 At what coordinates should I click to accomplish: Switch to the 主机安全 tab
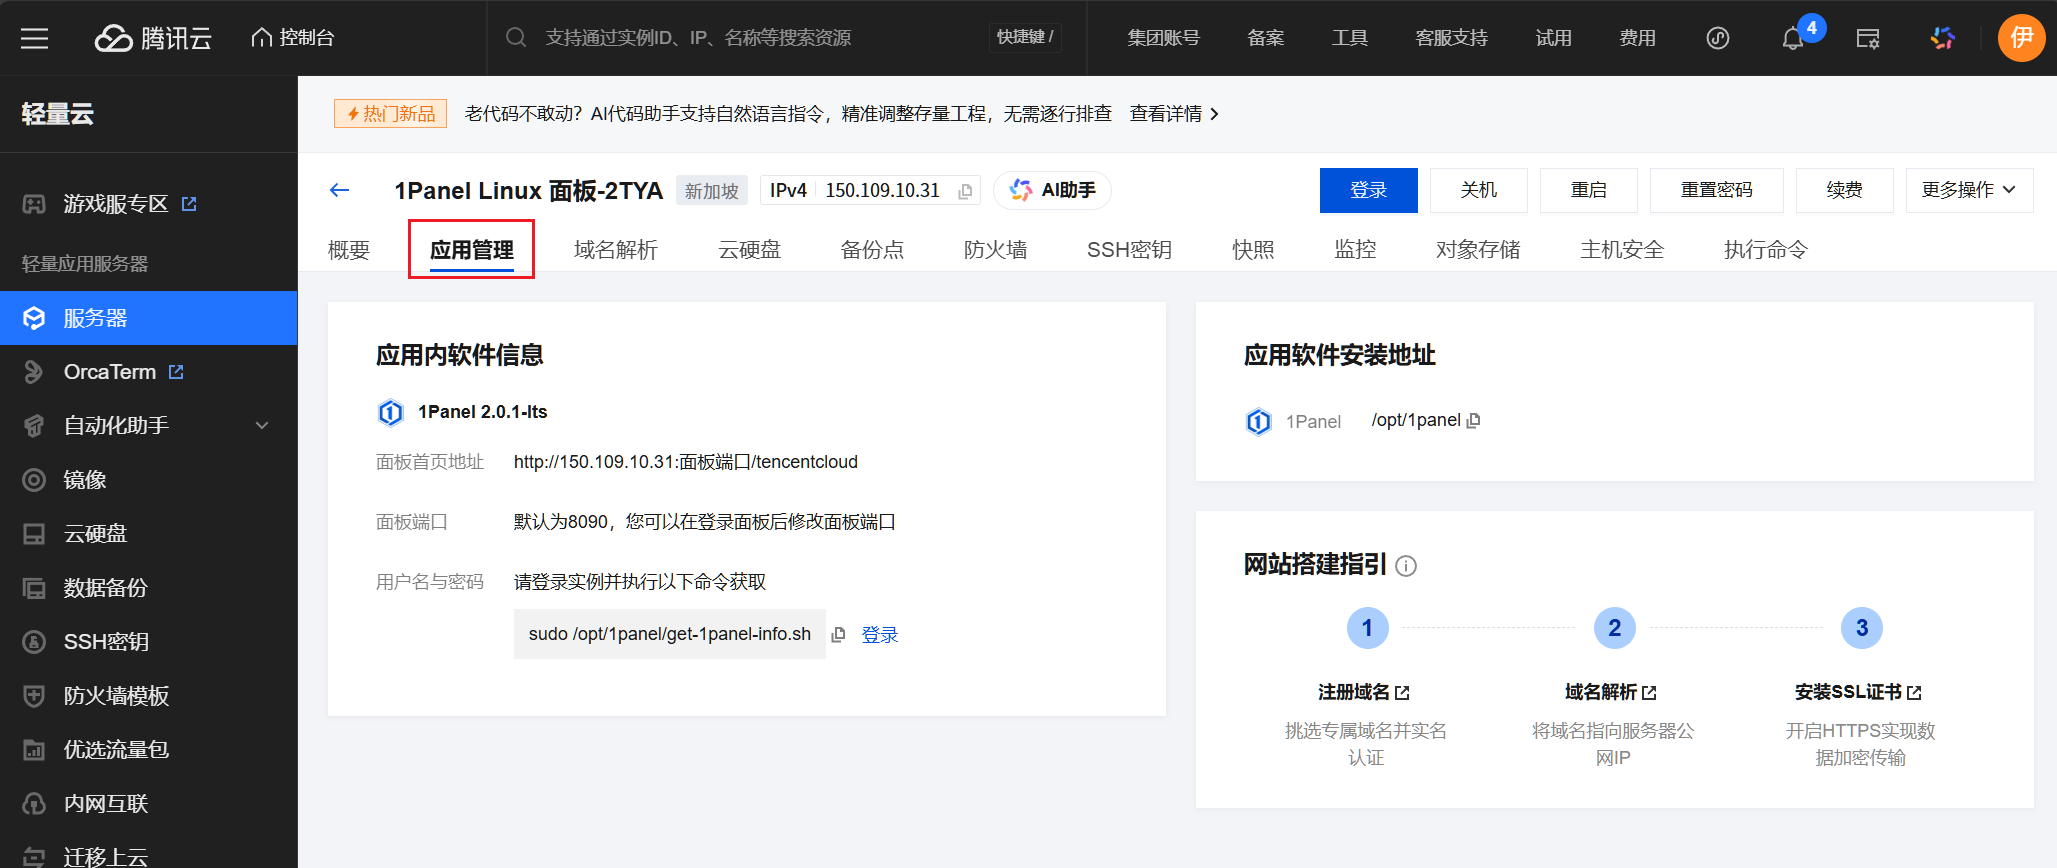tap(1622, 250)
